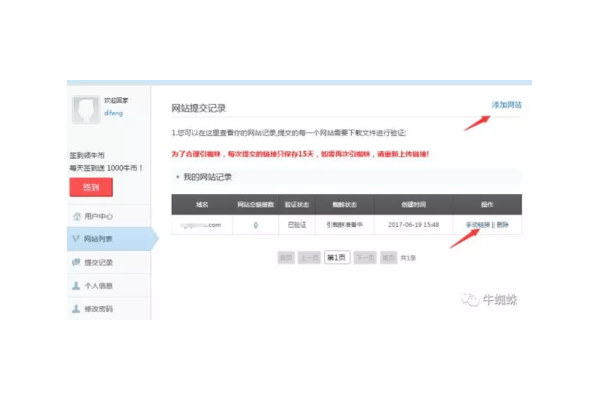This screenshot has height=400, width=600.
Task: Click the person icon beside 个人信息
Action: [76, 285]
